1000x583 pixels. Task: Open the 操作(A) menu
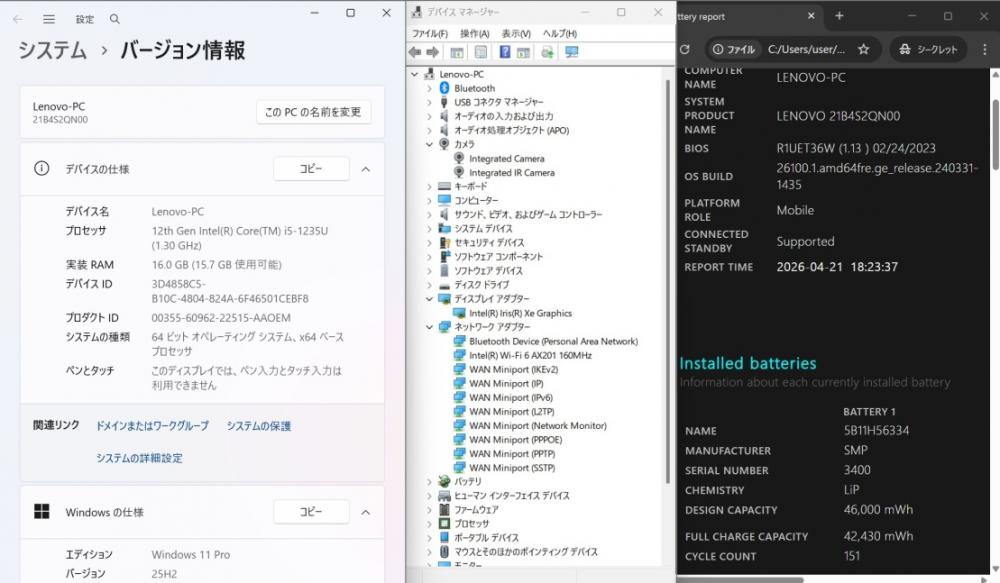[x=474, y=33]
